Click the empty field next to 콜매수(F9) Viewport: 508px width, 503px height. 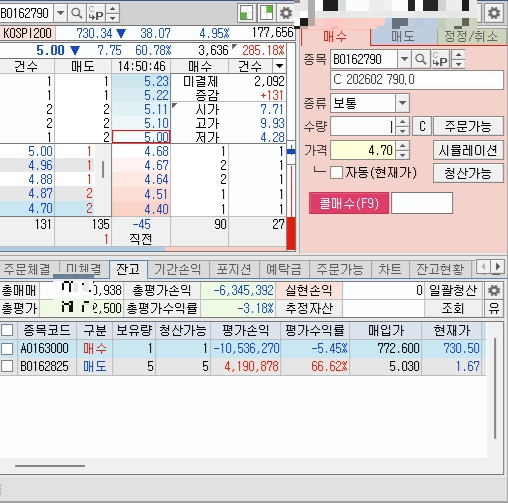point(422,203)
